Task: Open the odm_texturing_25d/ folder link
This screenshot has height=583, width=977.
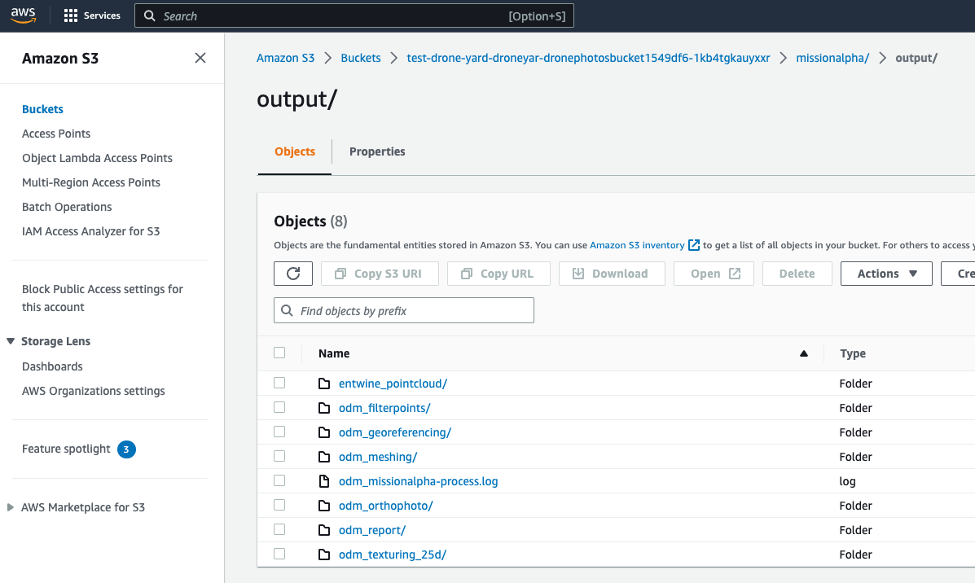Action: point(393,554)
